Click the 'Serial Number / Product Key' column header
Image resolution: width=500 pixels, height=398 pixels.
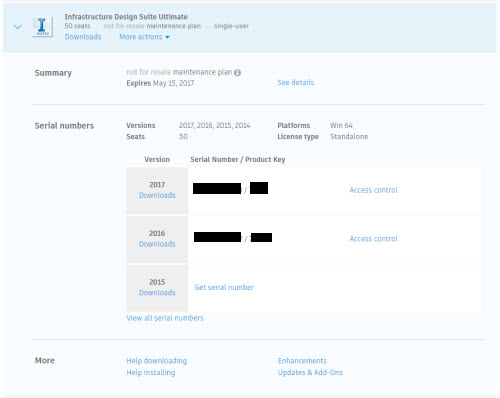point(238,159)
